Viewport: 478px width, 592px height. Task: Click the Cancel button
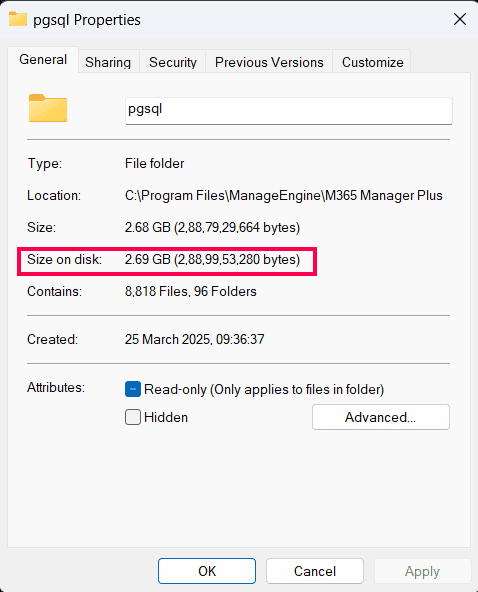pyautogui.click(x=315, y=571)
